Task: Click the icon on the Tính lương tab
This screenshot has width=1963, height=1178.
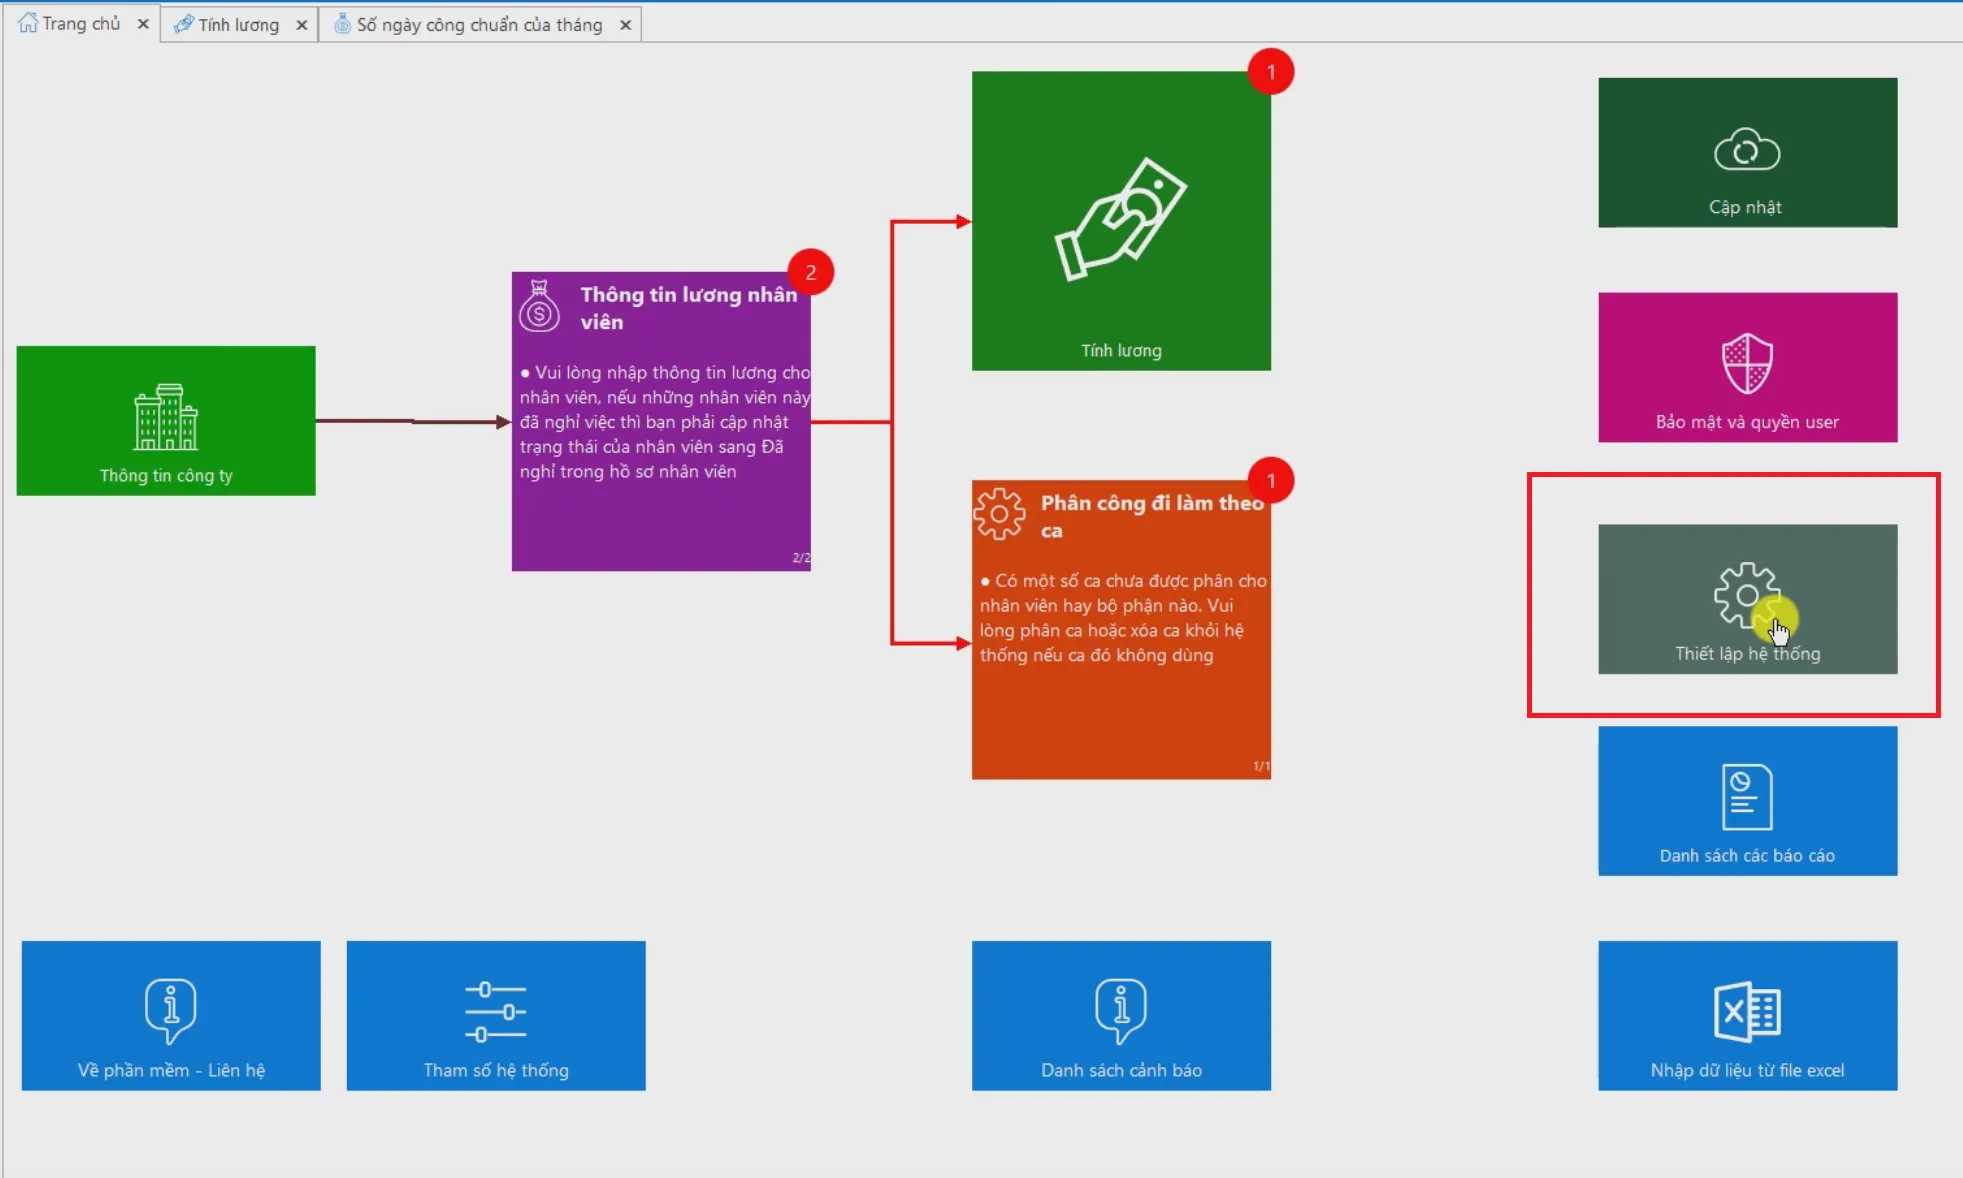Action: tap(184, 24)
